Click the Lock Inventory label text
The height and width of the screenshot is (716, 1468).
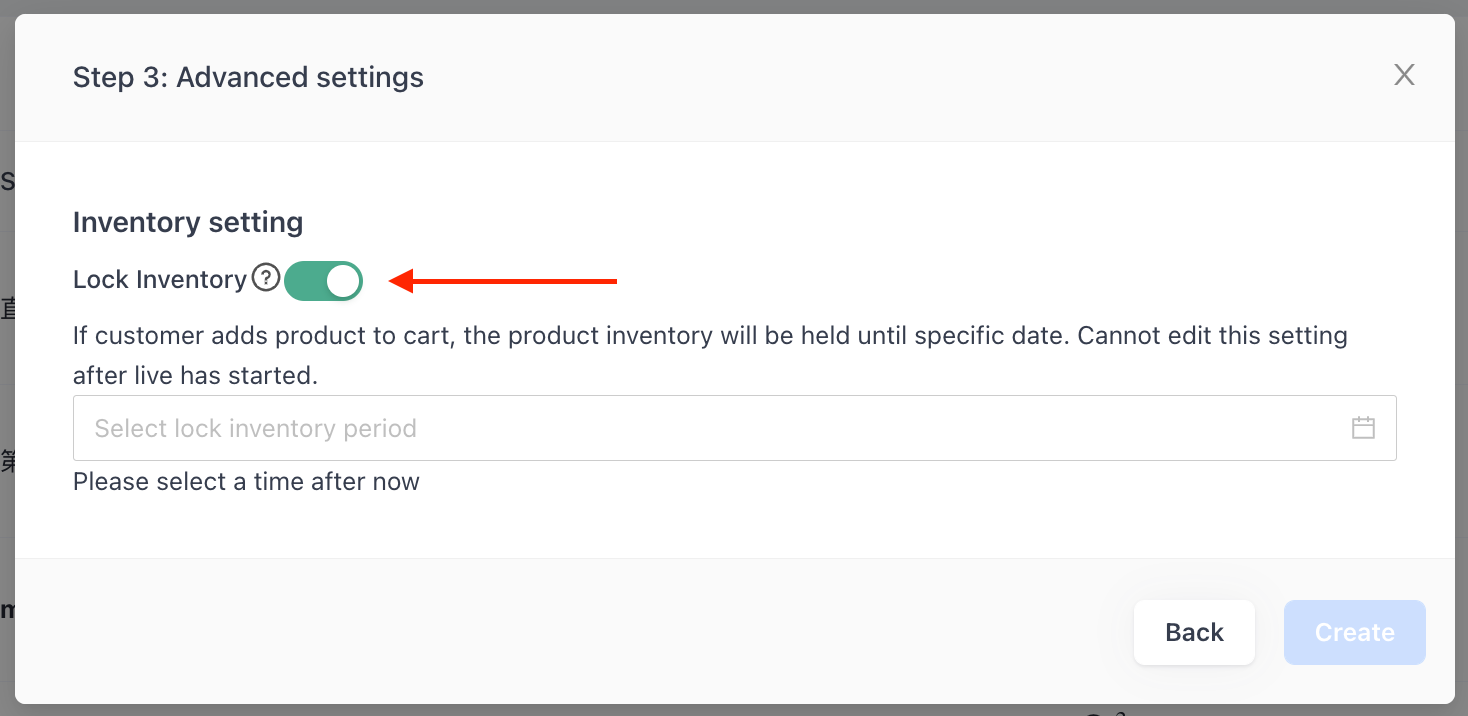tap(160, 279)
